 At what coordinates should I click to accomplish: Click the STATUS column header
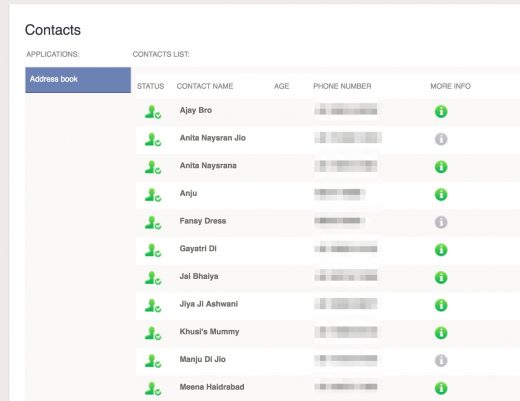click(150, 86)
